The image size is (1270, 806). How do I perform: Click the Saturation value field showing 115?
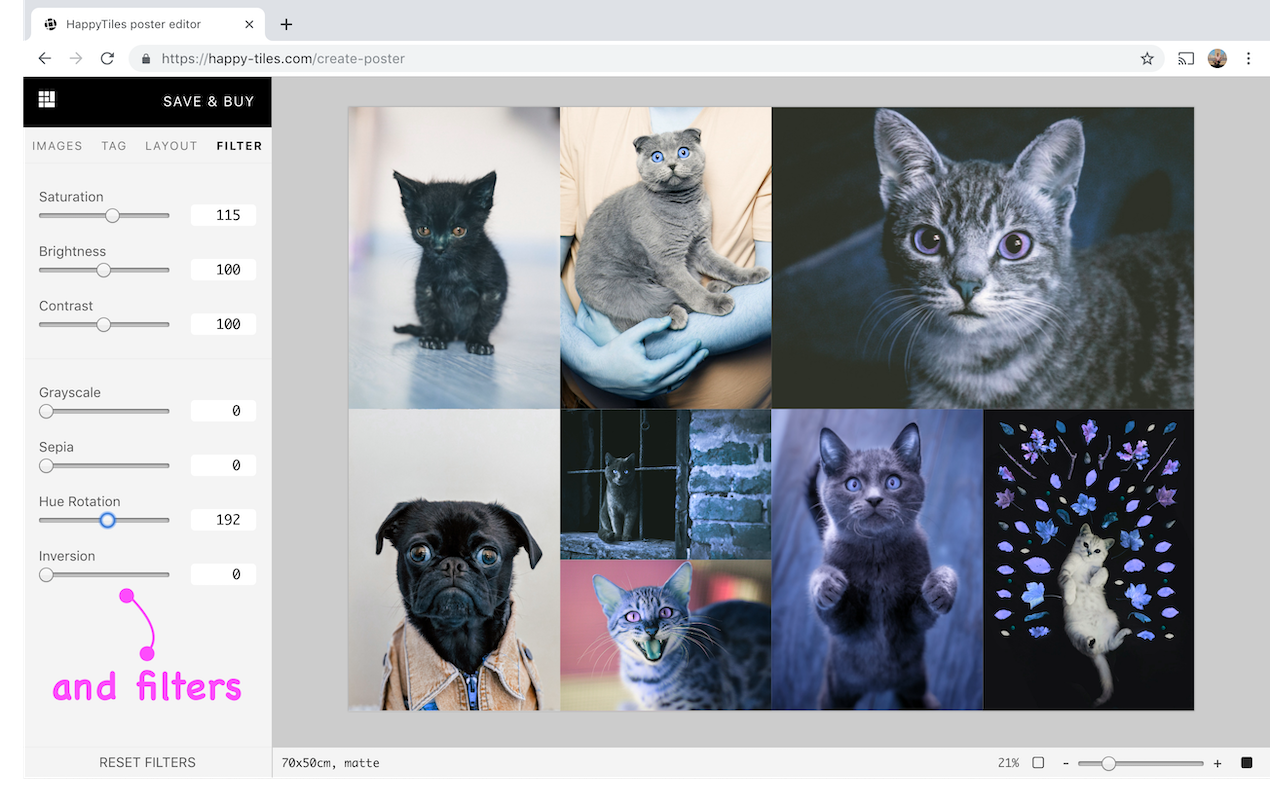[222, 214]
